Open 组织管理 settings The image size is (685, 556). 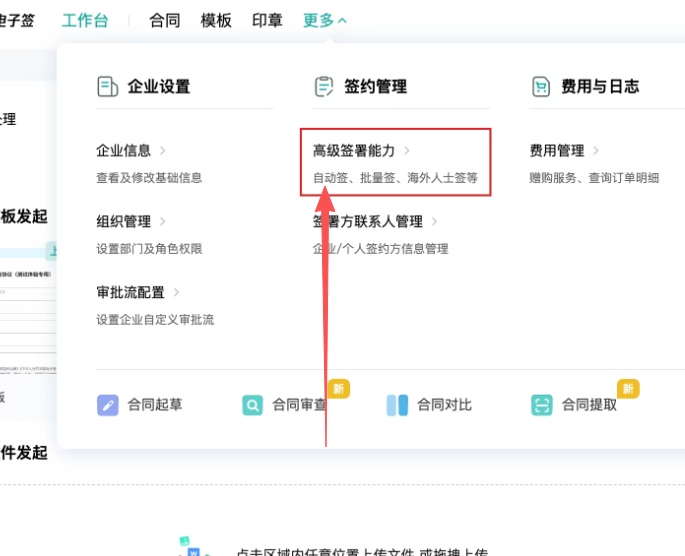[x=124, y=221]
